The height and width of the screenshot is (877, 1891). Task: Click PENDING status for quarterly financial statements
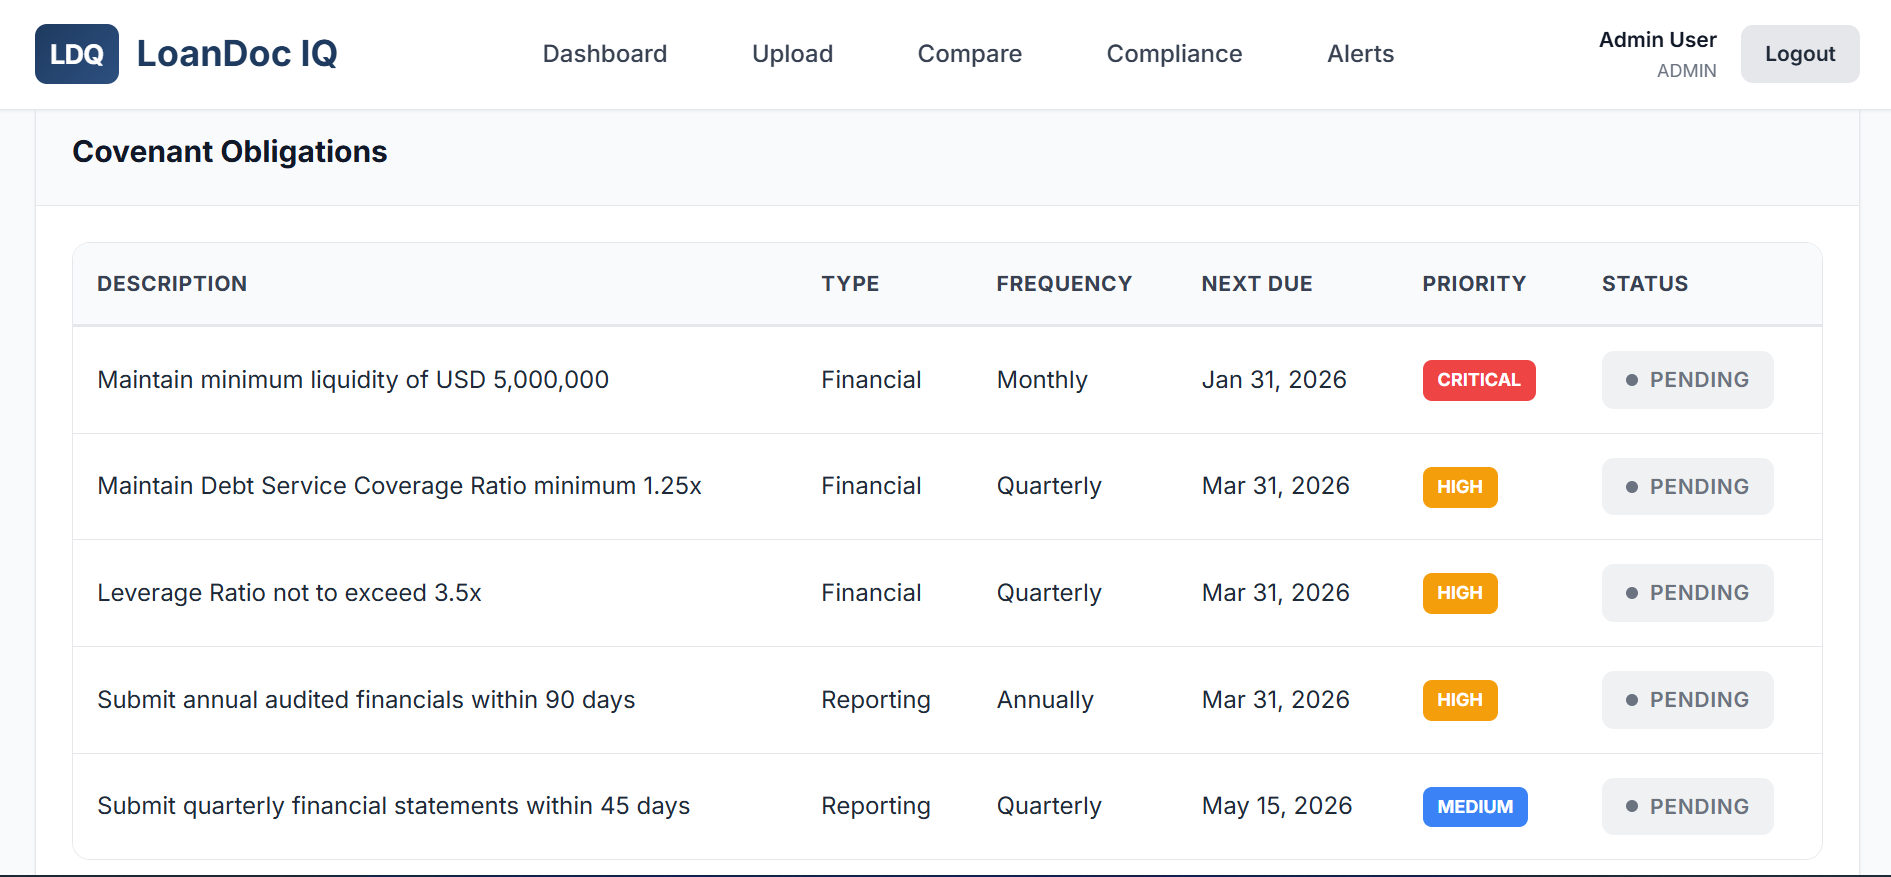[1687, 807]
